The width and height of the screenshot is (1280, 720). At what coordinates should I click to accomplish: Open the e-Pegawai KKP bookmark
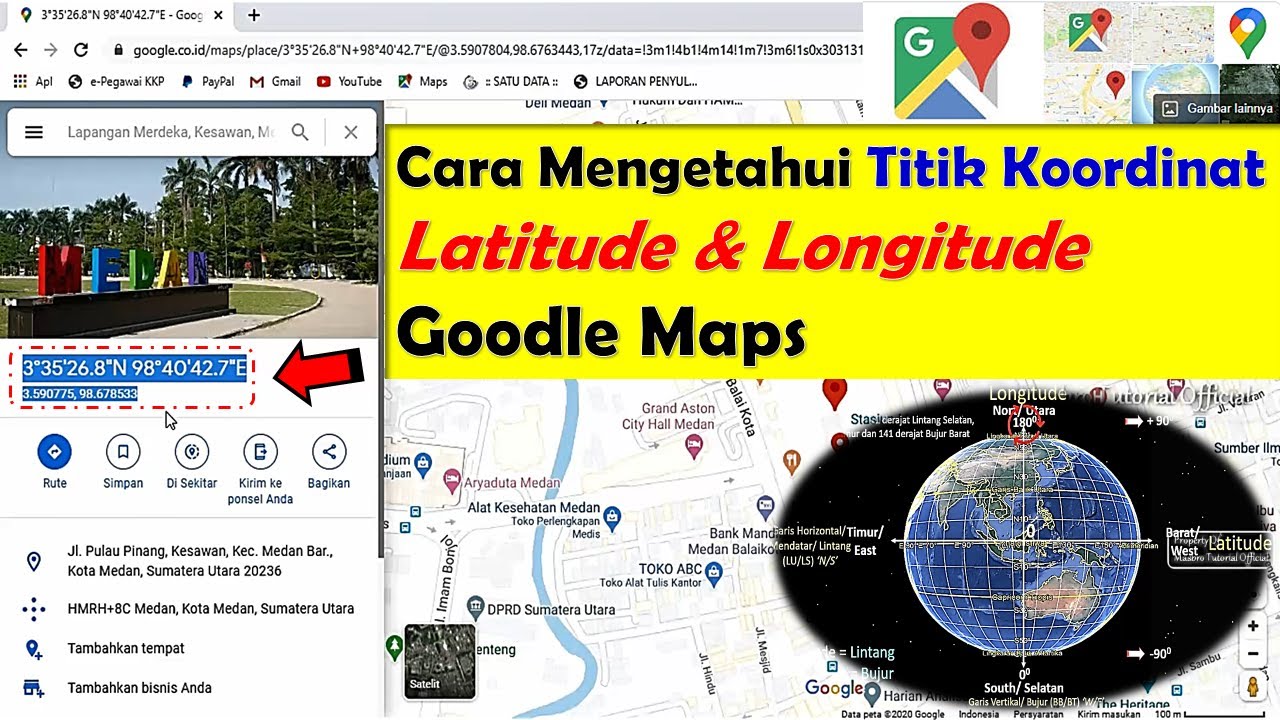point(116,81)
